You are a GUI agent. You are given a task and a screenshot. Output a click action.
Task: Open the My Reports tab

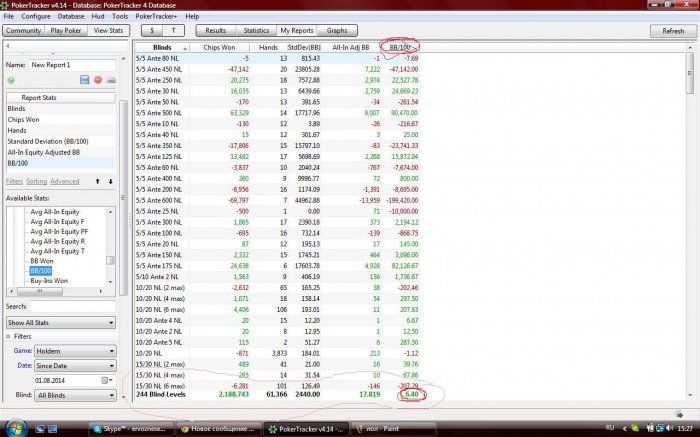pos(297,30)
